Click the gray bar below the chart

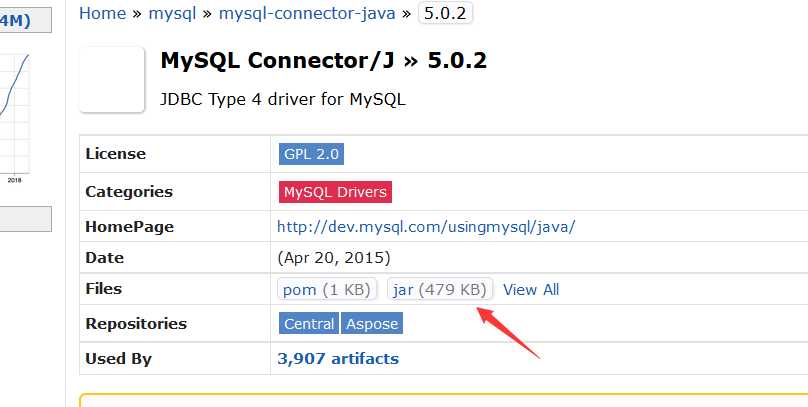click(24, 218)
